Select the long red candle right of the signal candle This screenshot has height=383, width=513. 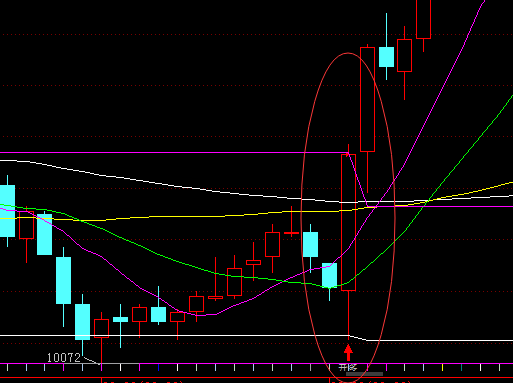click(x=367, y=118)
